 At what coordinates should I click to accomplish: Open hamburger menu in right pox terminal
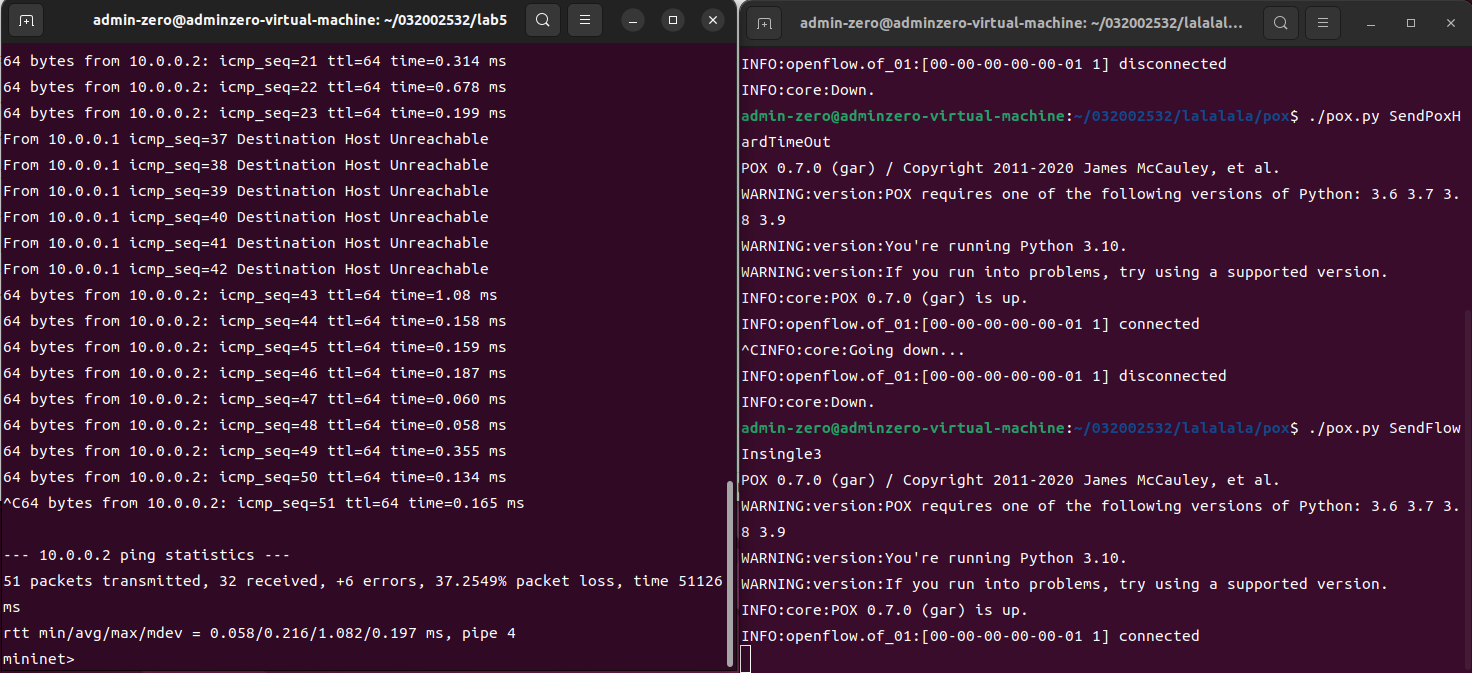pos(1323,21)
